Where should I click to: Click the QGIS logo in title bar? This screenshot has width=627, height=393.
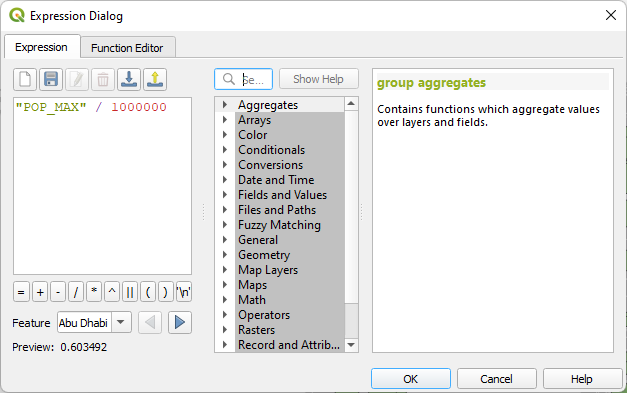(x=17, y=16)
